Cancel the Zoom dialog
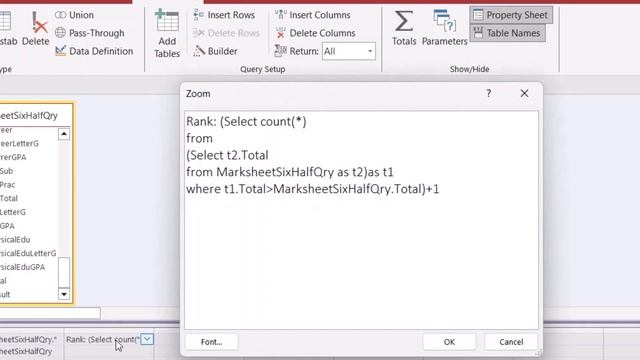The width and height of the screenshot is (640, 360). 511,342
